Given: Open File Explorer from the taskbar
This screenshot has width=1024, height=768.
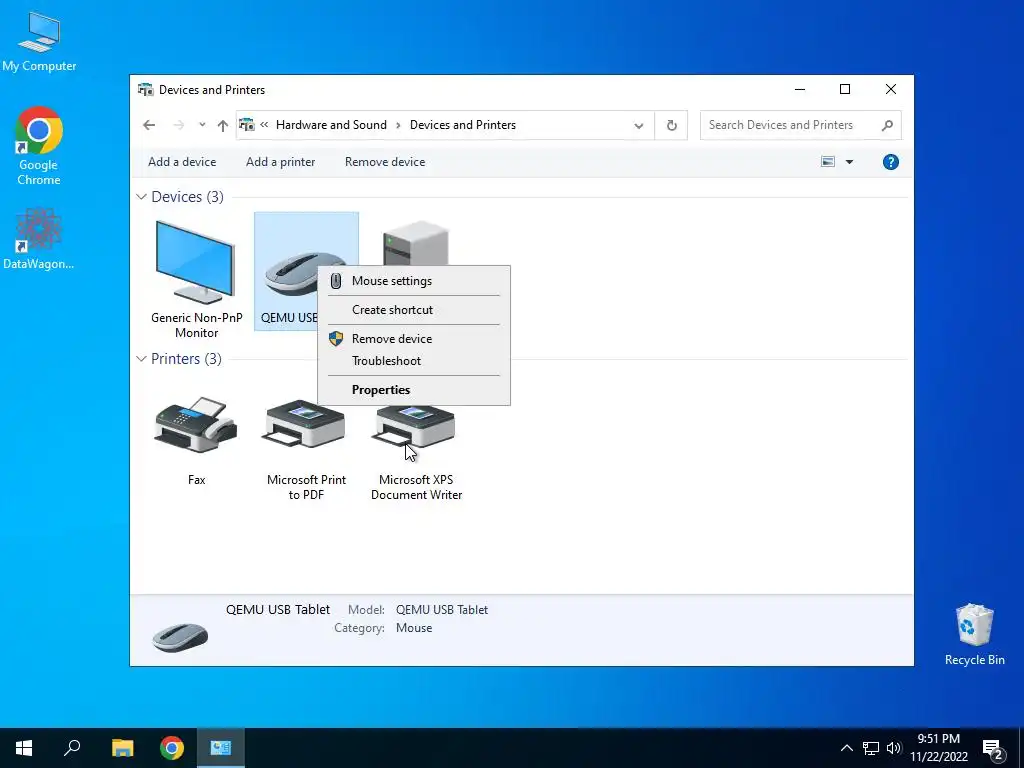Looking at the screenshot, I should click(122, 748).
